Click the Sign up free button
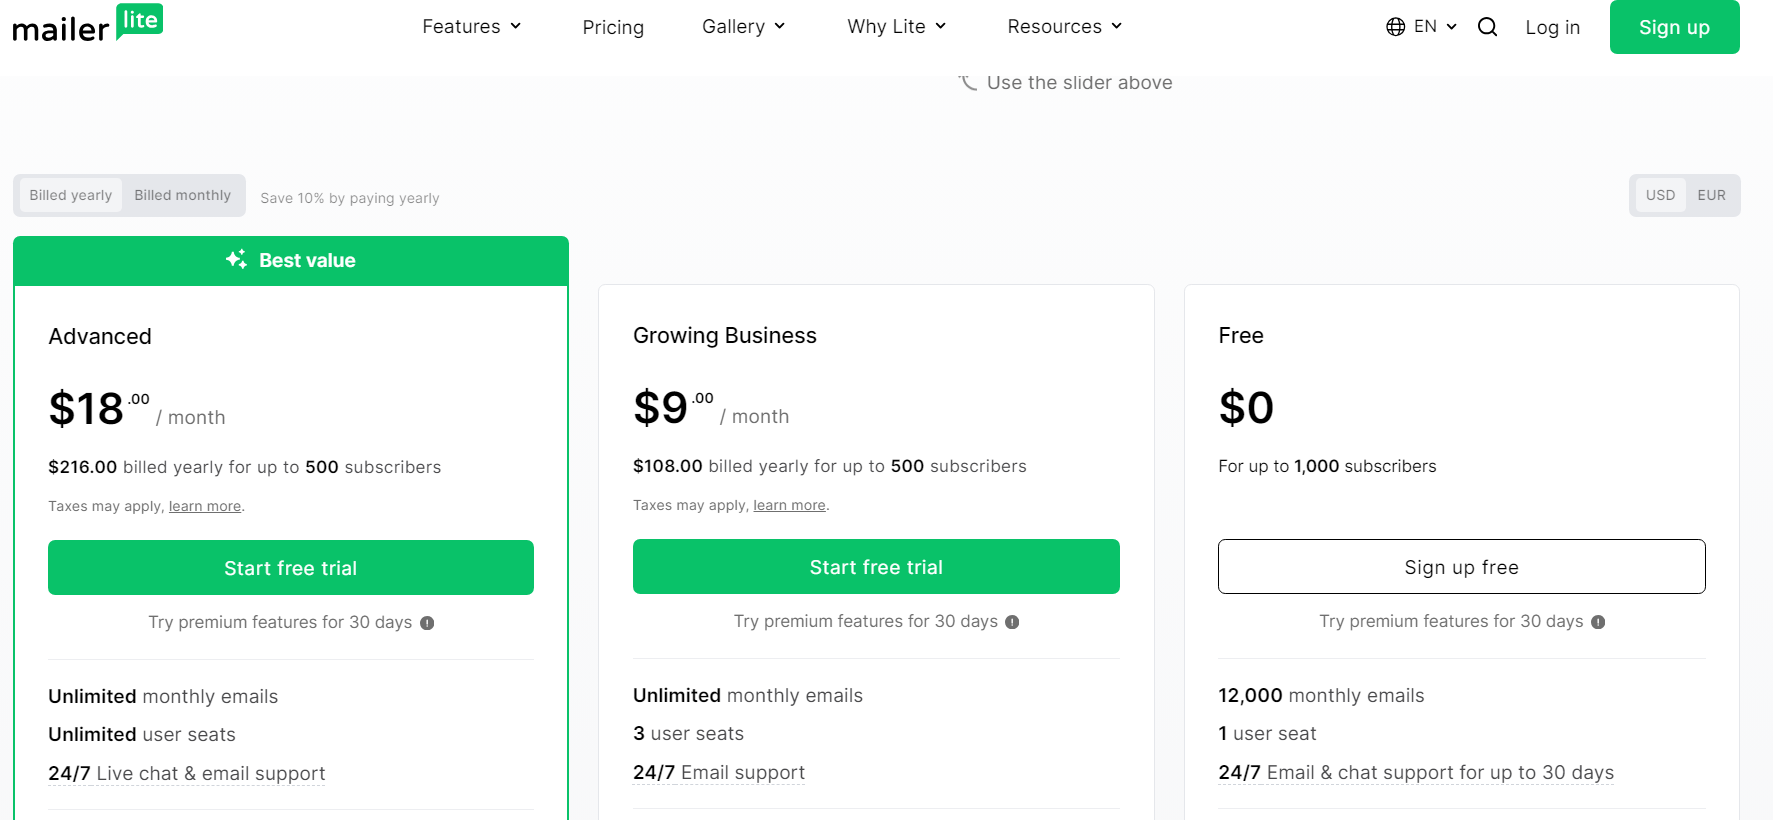 coord(1461,567)
